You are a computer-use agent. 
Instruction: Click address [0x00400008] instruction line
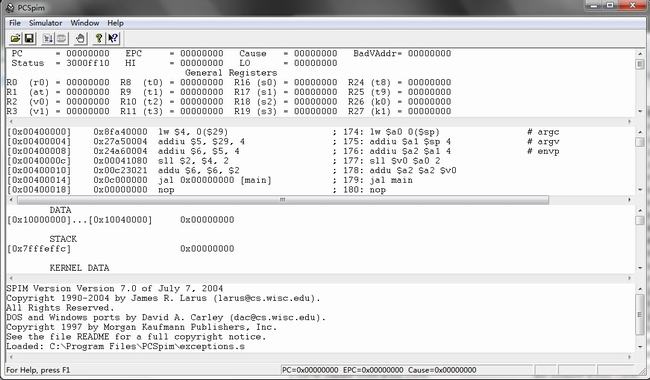pyautogui.click(x=283, y=151)
